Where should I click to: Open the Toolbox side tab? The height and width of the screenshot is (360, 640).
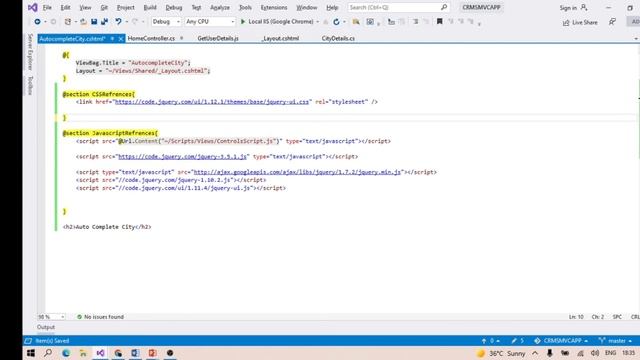(x=30, y=85)
